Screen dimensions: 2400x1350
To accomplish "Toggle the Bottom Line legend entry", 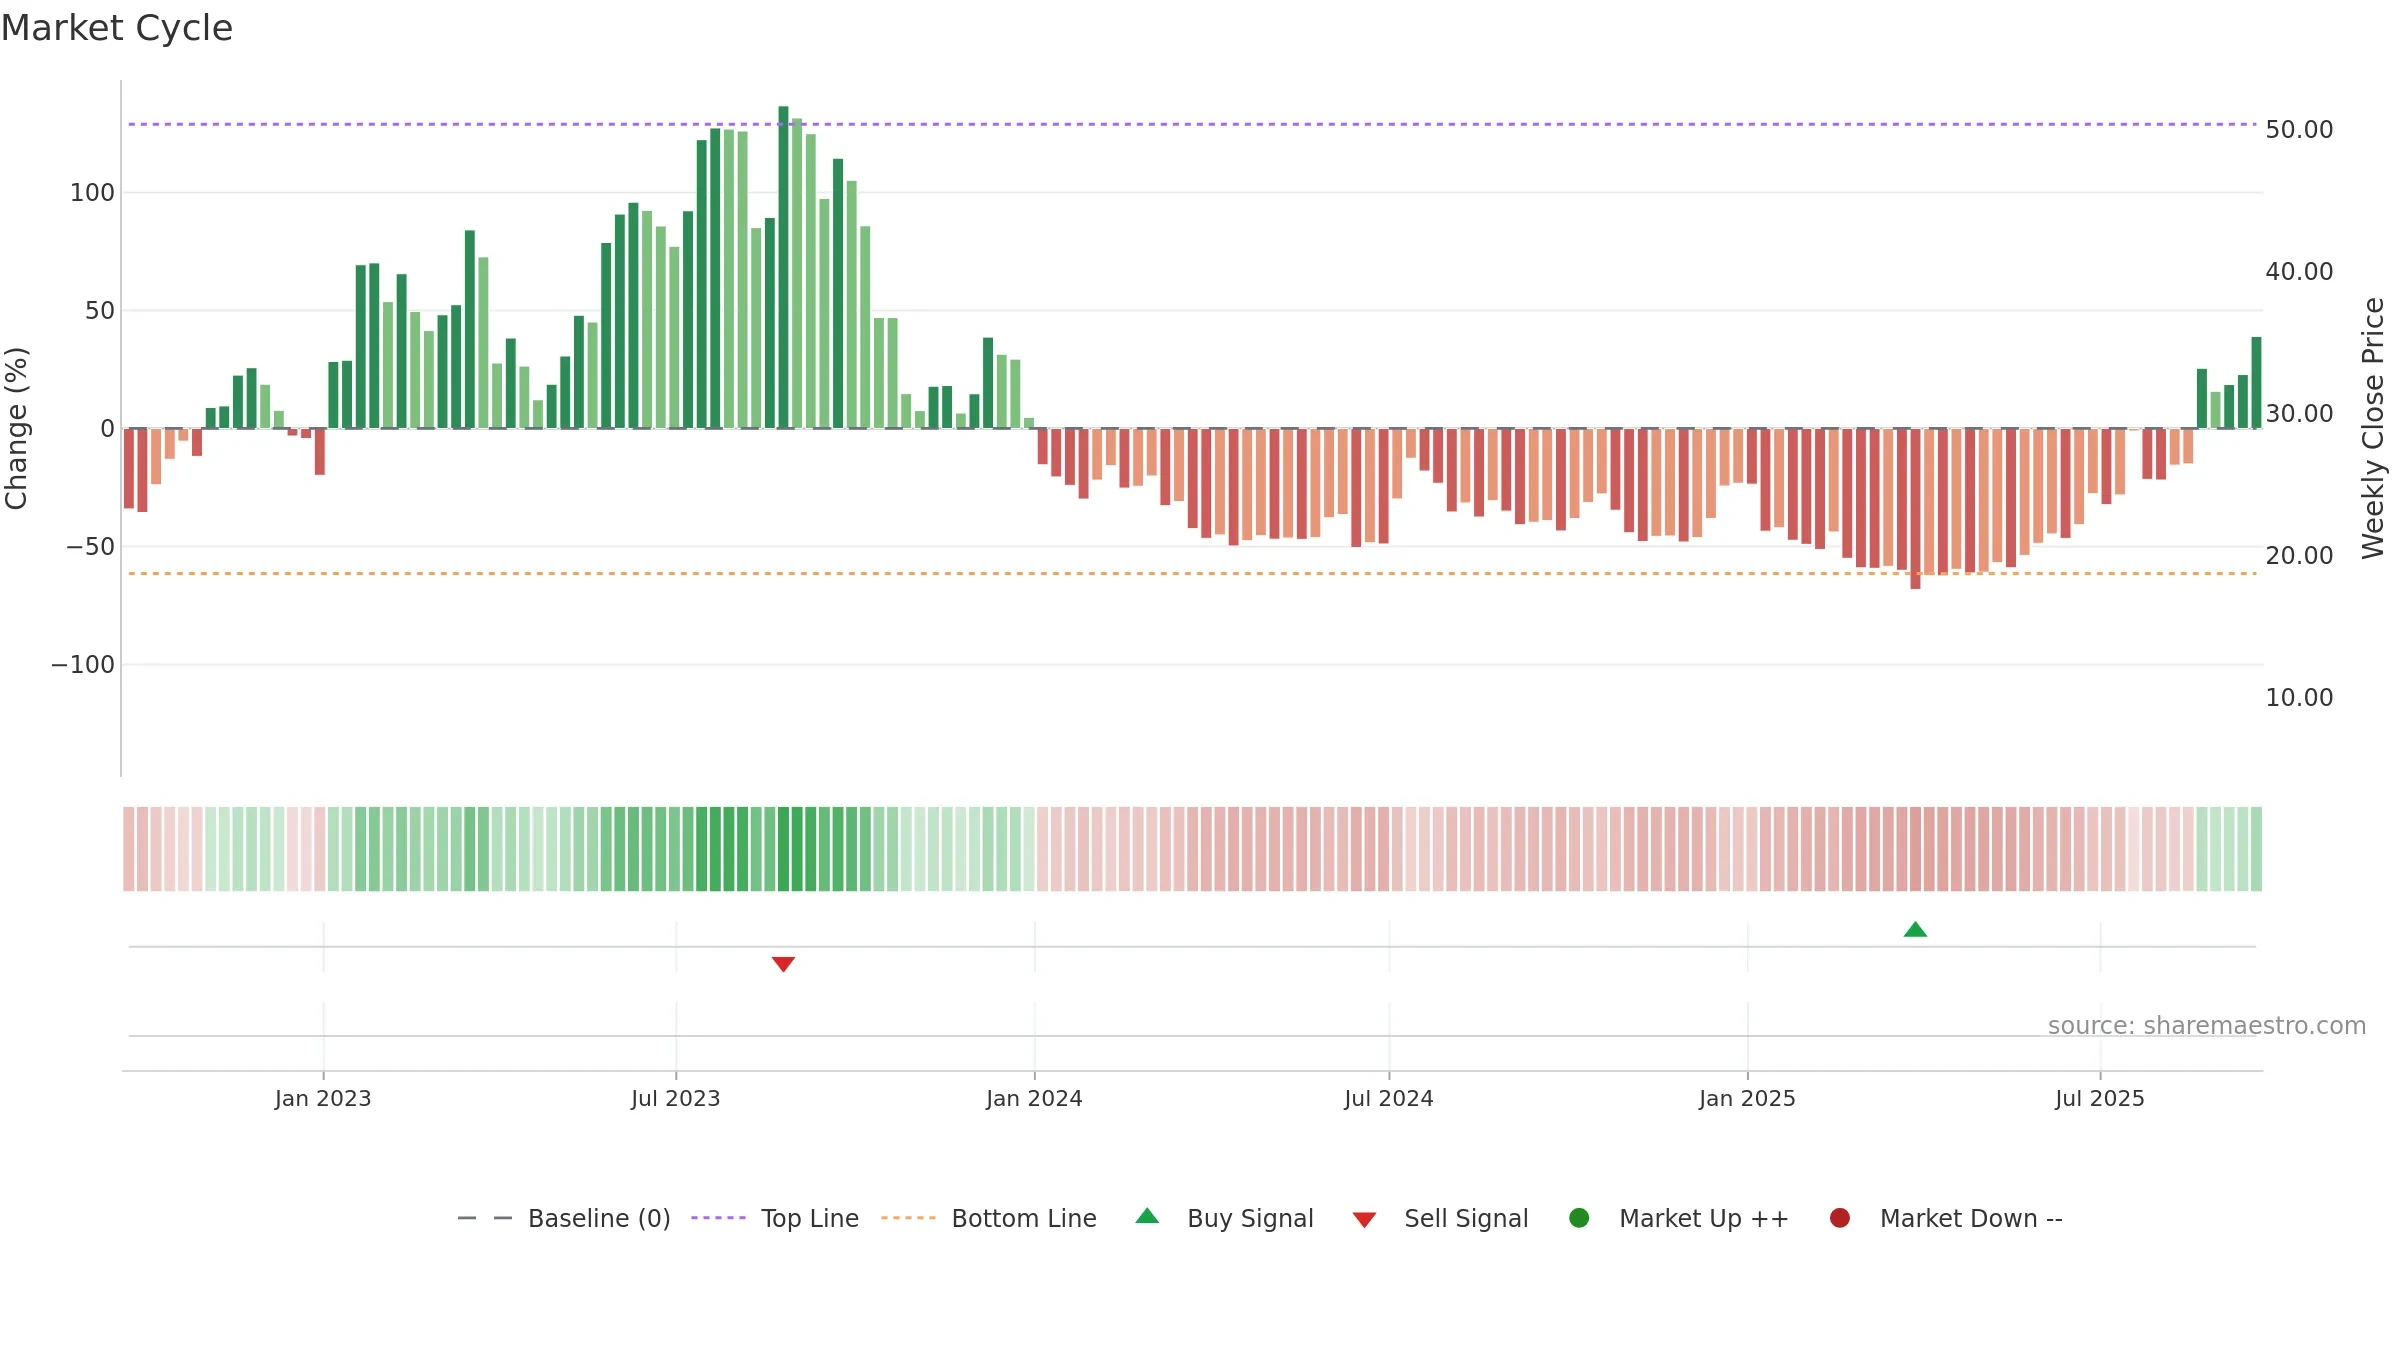I will pos(989,1218).
